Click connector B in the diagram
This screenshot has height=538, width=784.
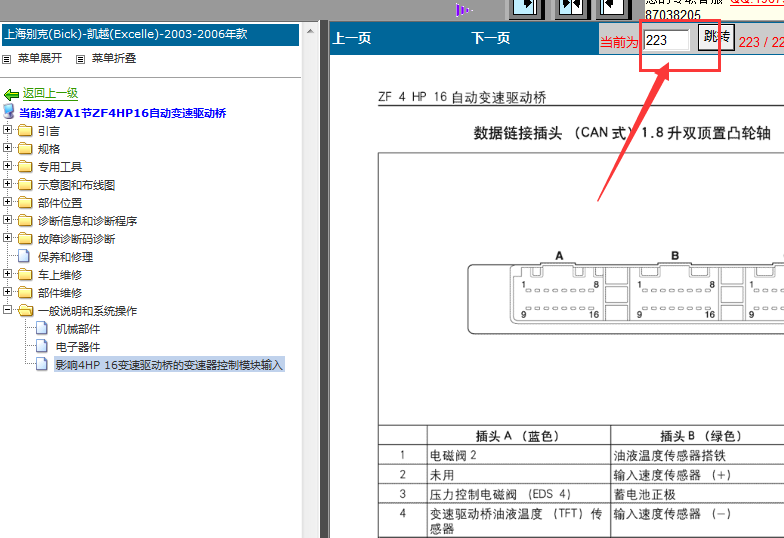coord(675,294)
